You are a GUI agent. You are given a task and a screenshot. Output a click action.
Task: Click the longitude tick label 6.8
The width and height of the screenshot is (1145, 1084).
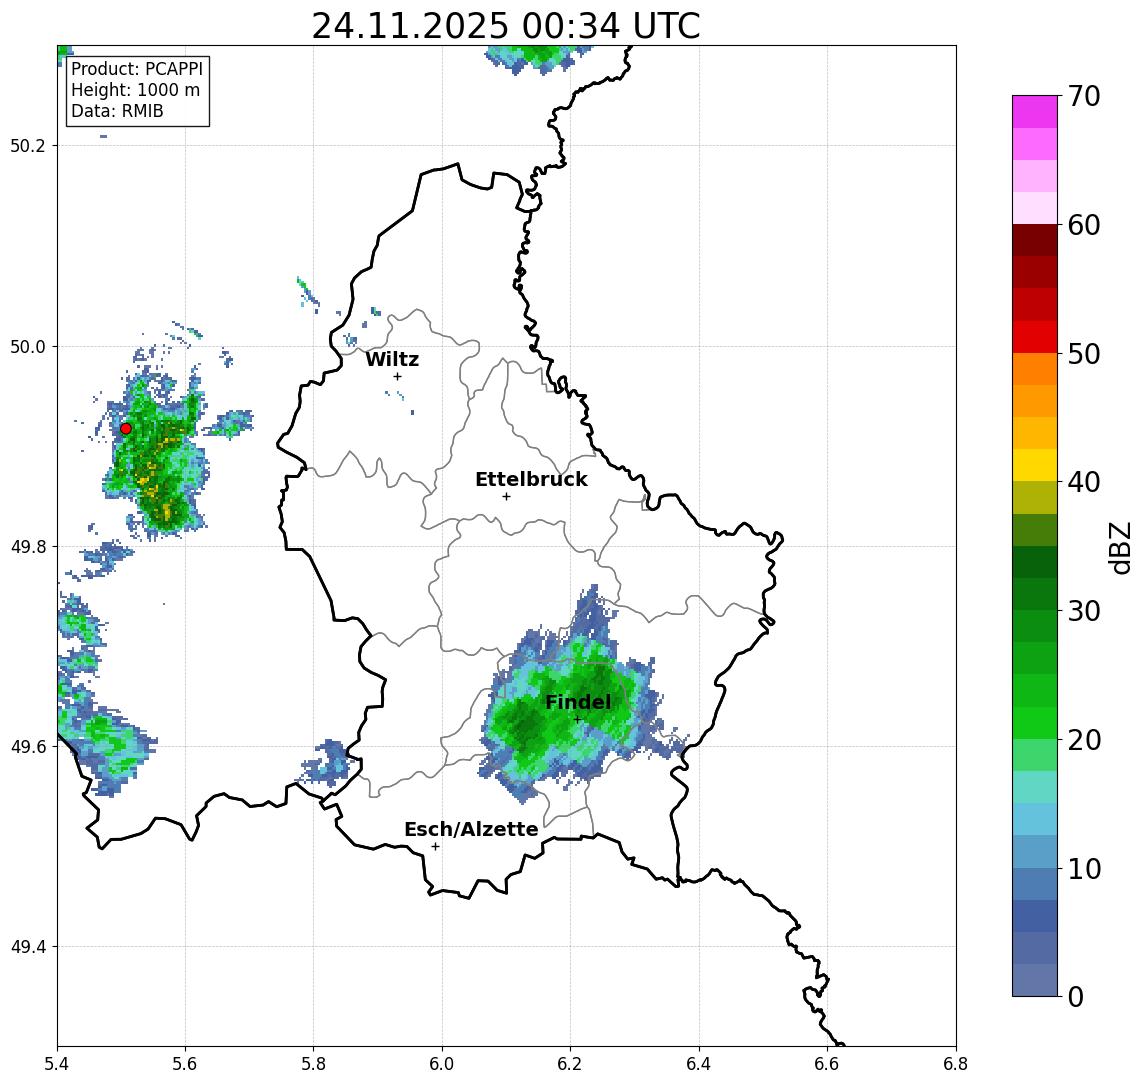click(x=956, y=1064)
